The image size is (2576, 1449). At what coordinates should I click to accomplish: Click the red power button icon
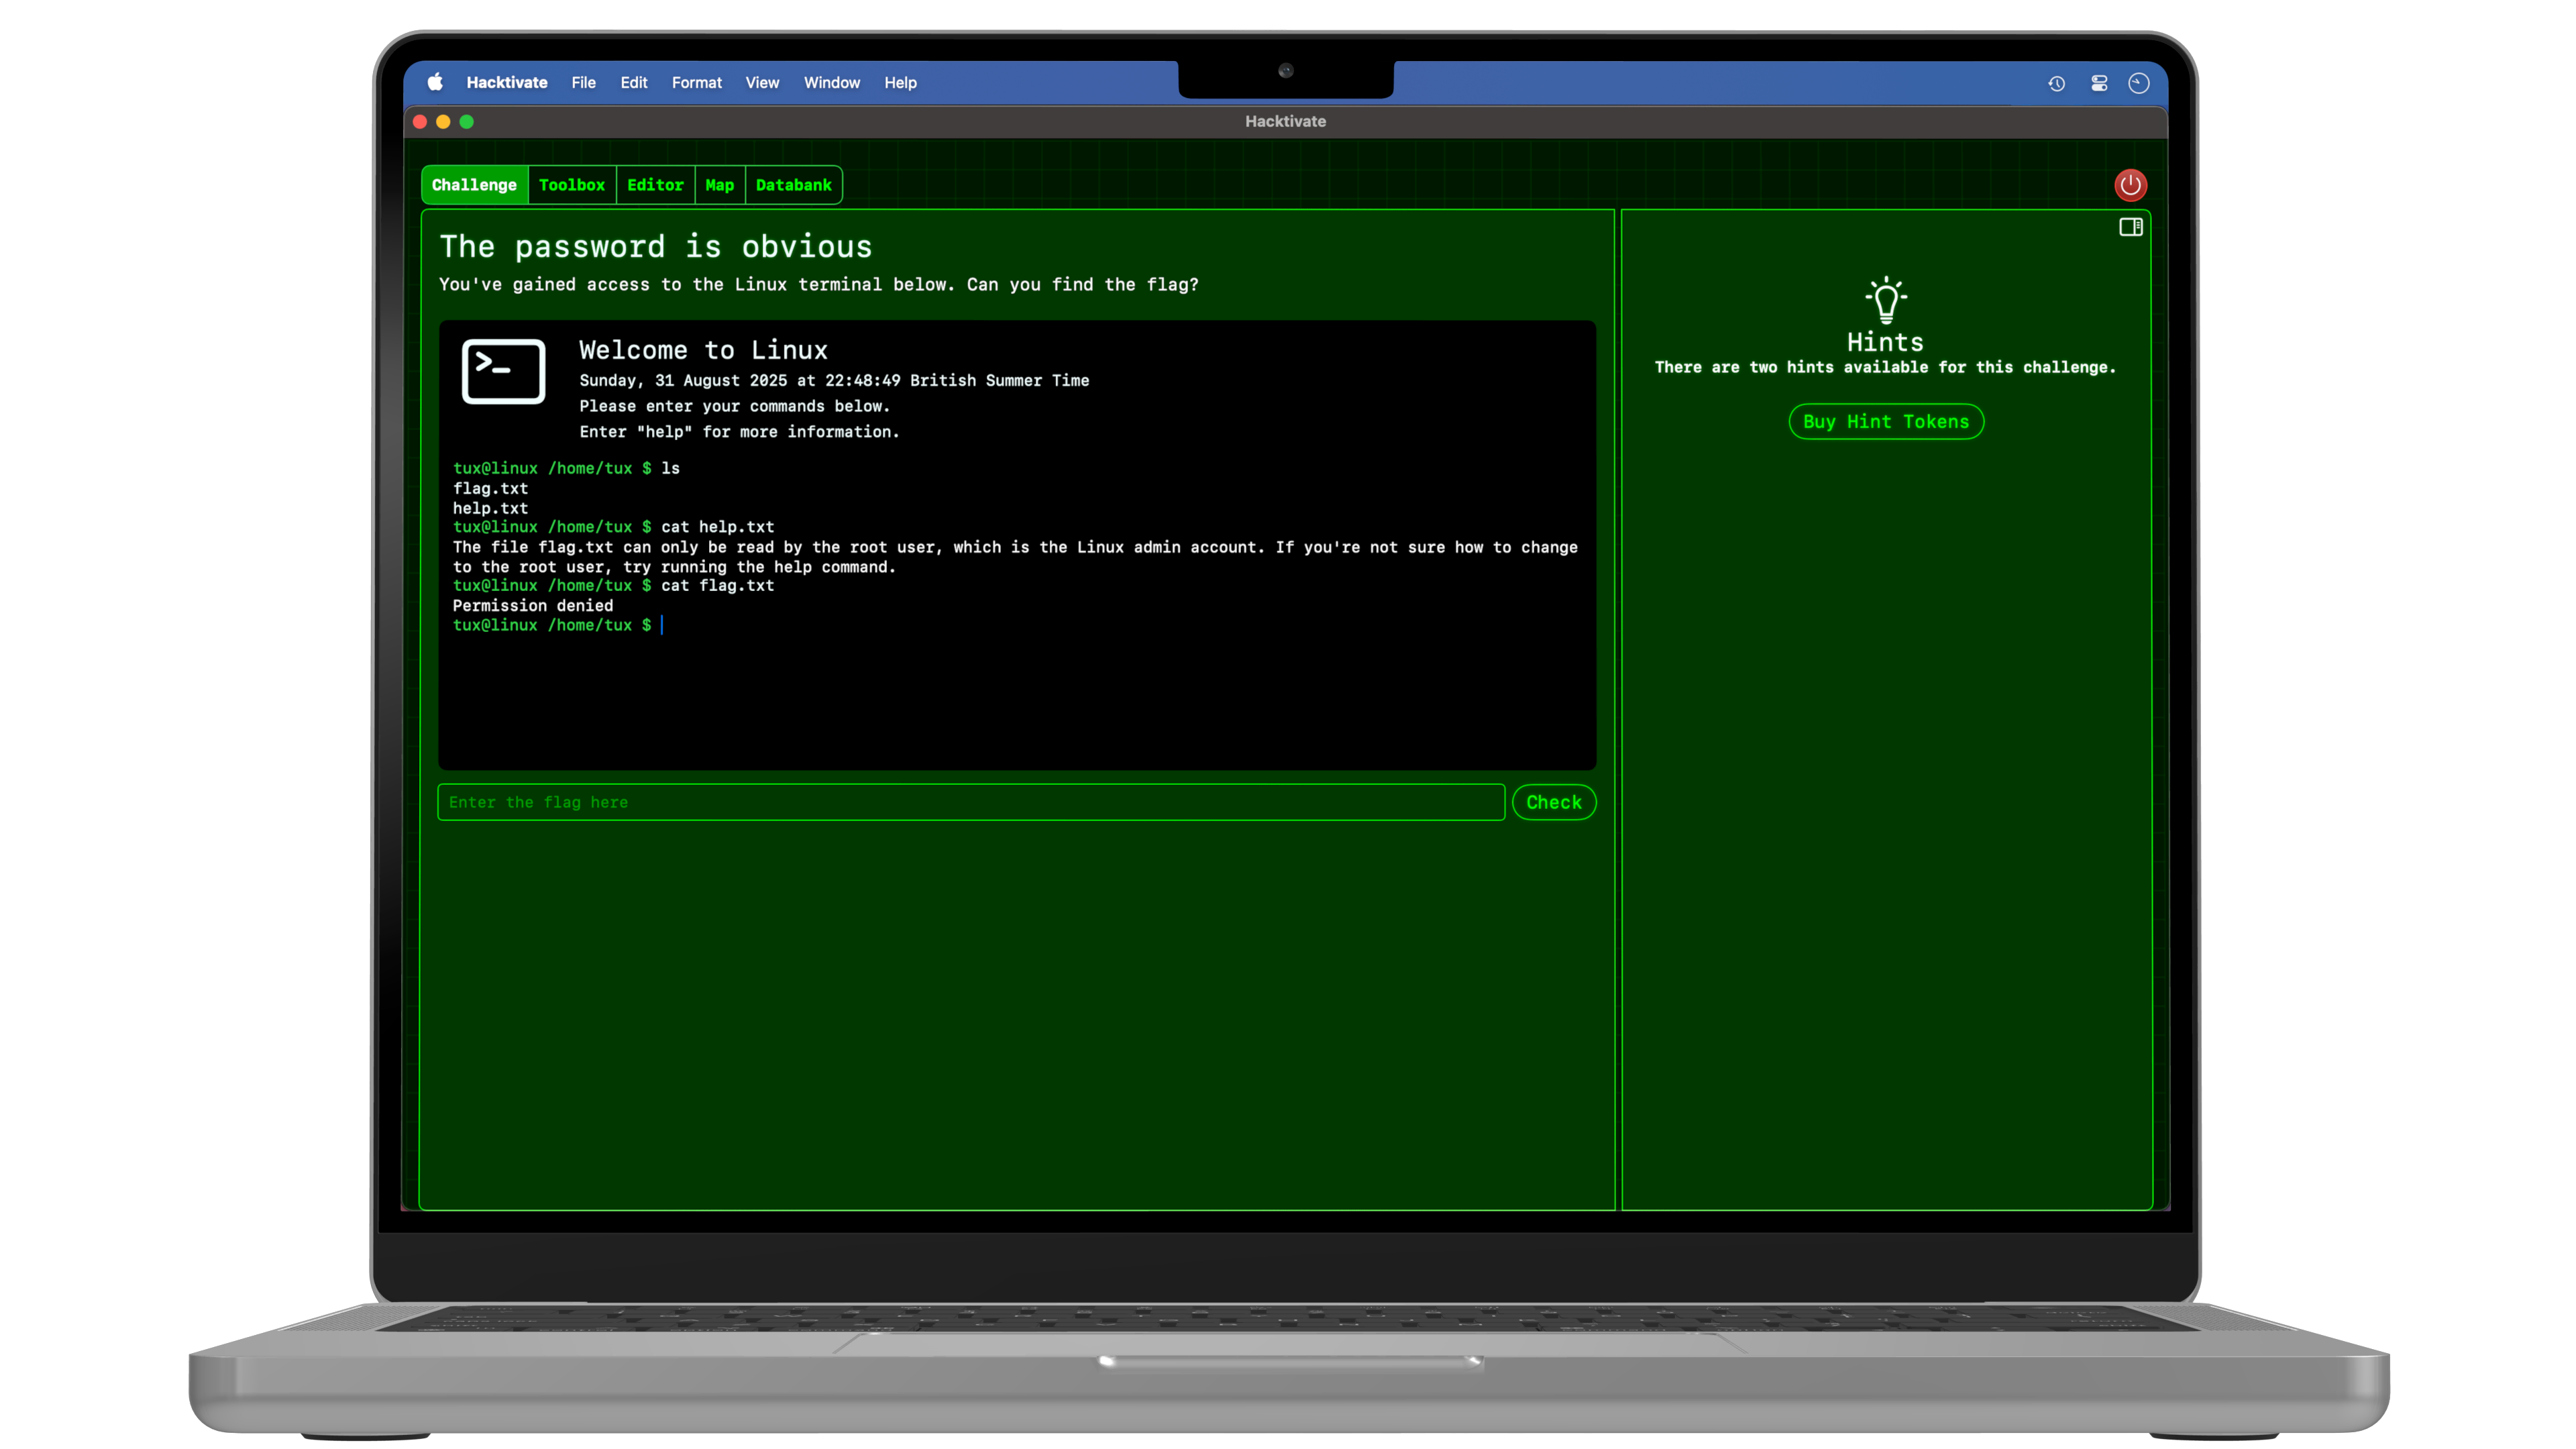tap(2130, 185)
